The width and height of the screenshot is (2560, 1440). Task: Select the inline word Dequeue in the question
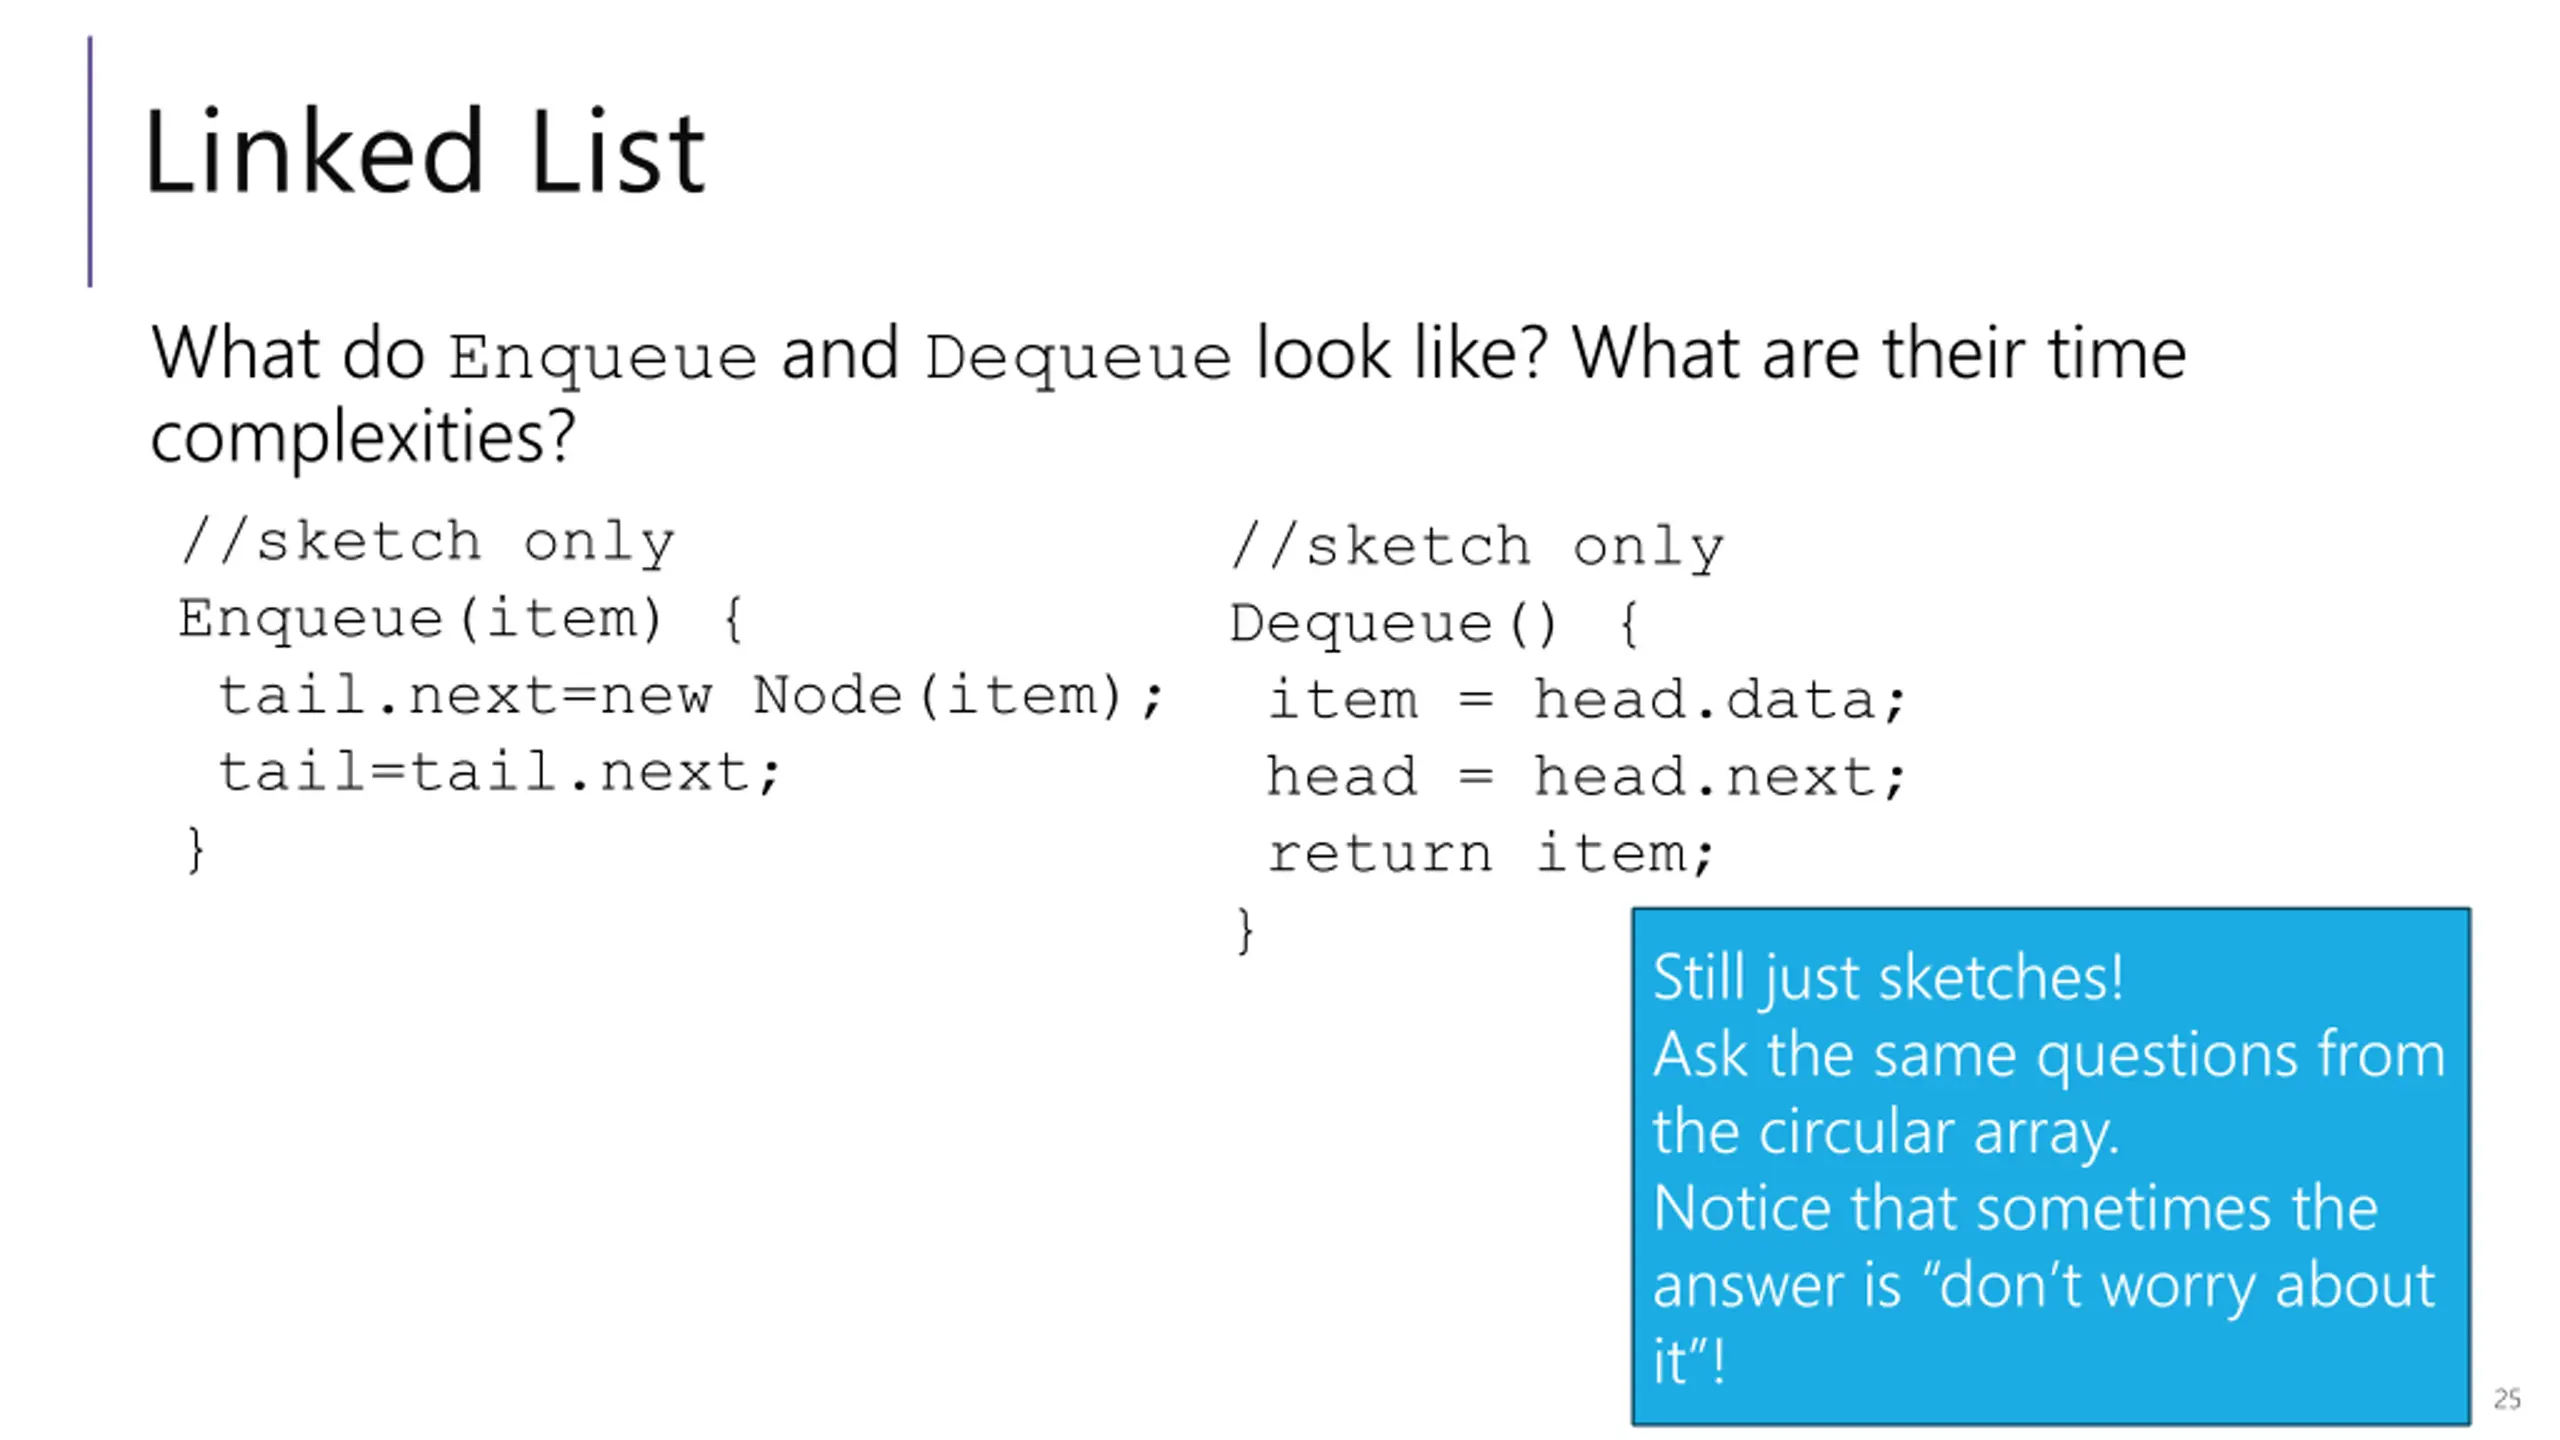point(1078,358)
